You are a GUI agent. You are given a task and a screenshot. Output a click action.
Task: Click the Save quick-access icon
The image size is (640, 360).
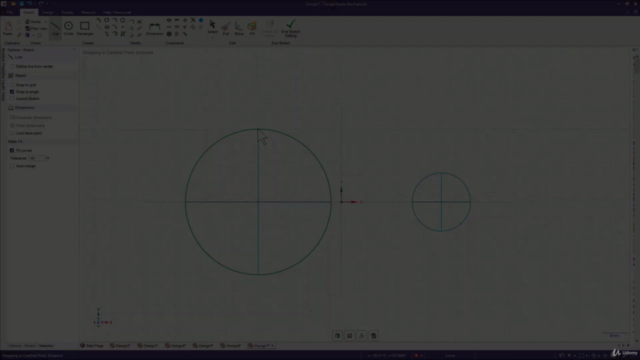21,4
